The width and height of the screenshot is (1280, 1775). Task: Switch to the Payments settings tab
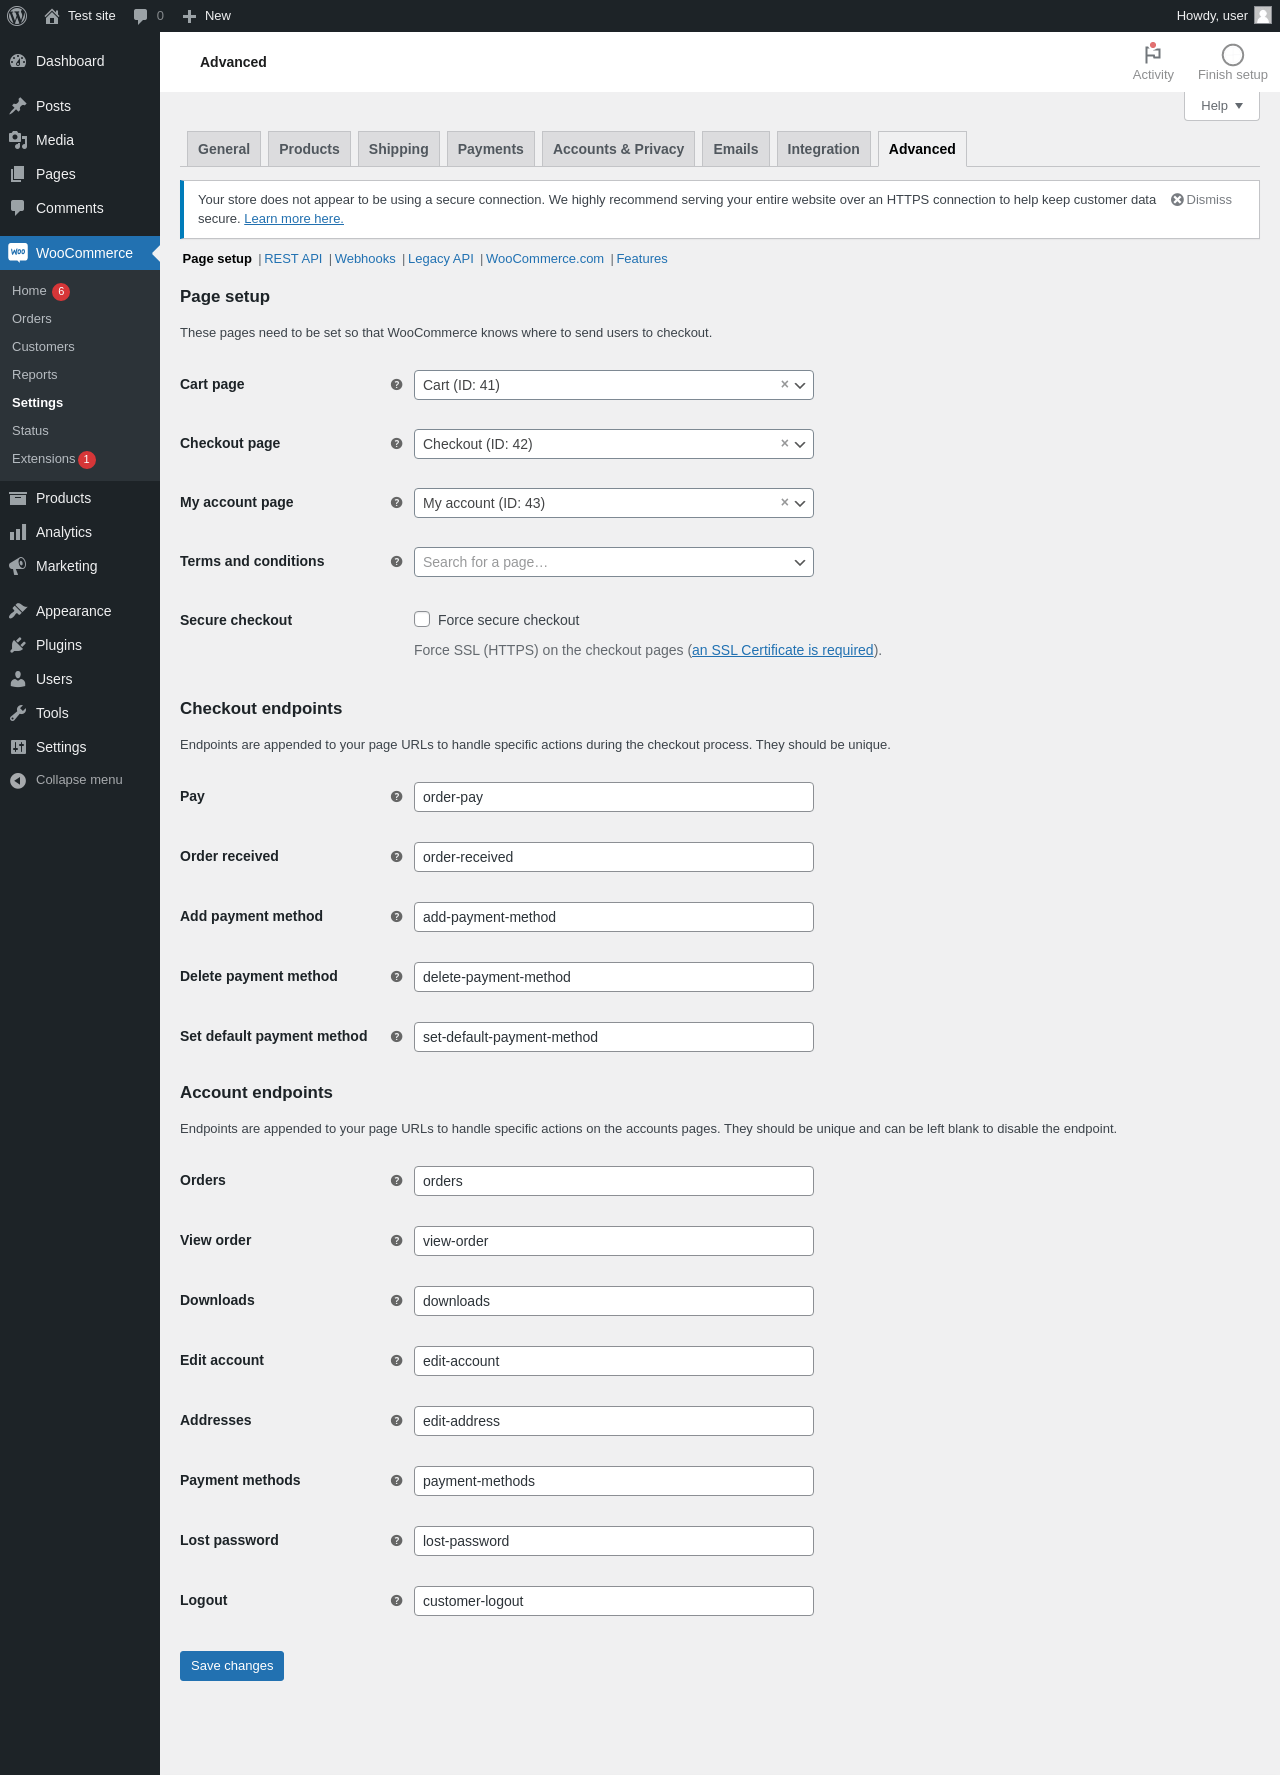click(490, 149)
